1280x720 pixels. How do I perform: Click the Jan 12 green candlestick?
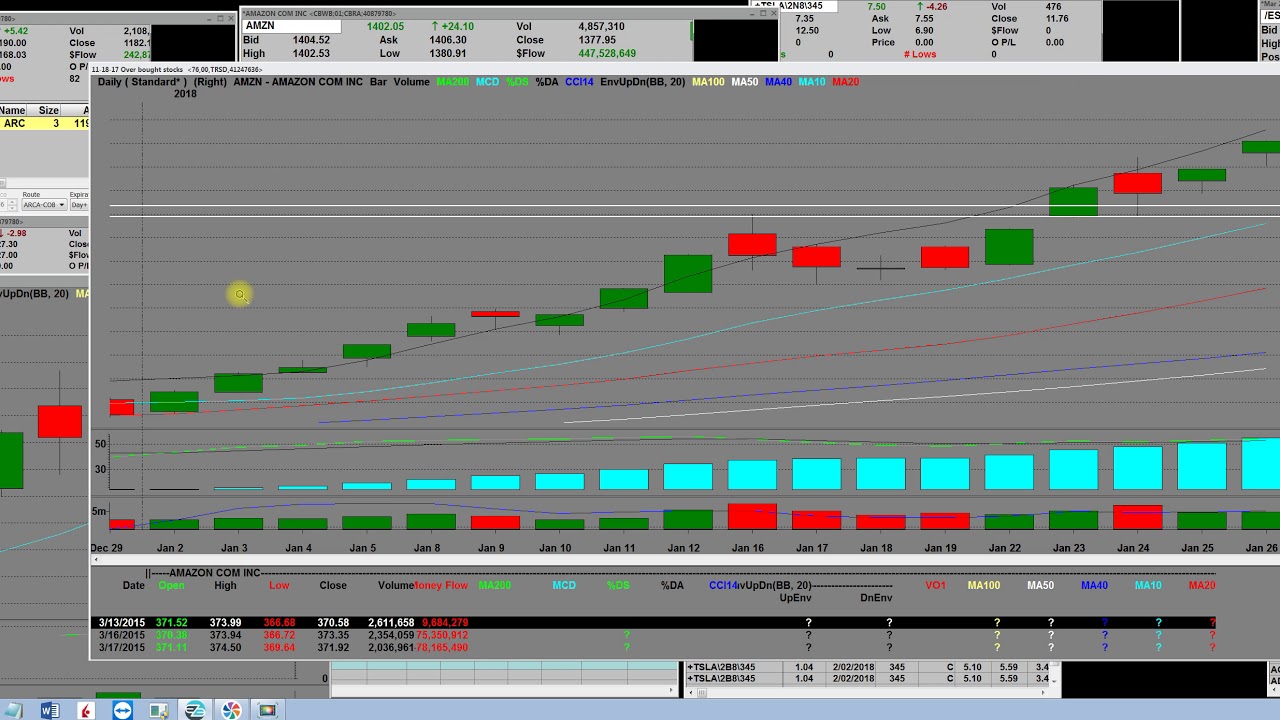pos(688,273)
